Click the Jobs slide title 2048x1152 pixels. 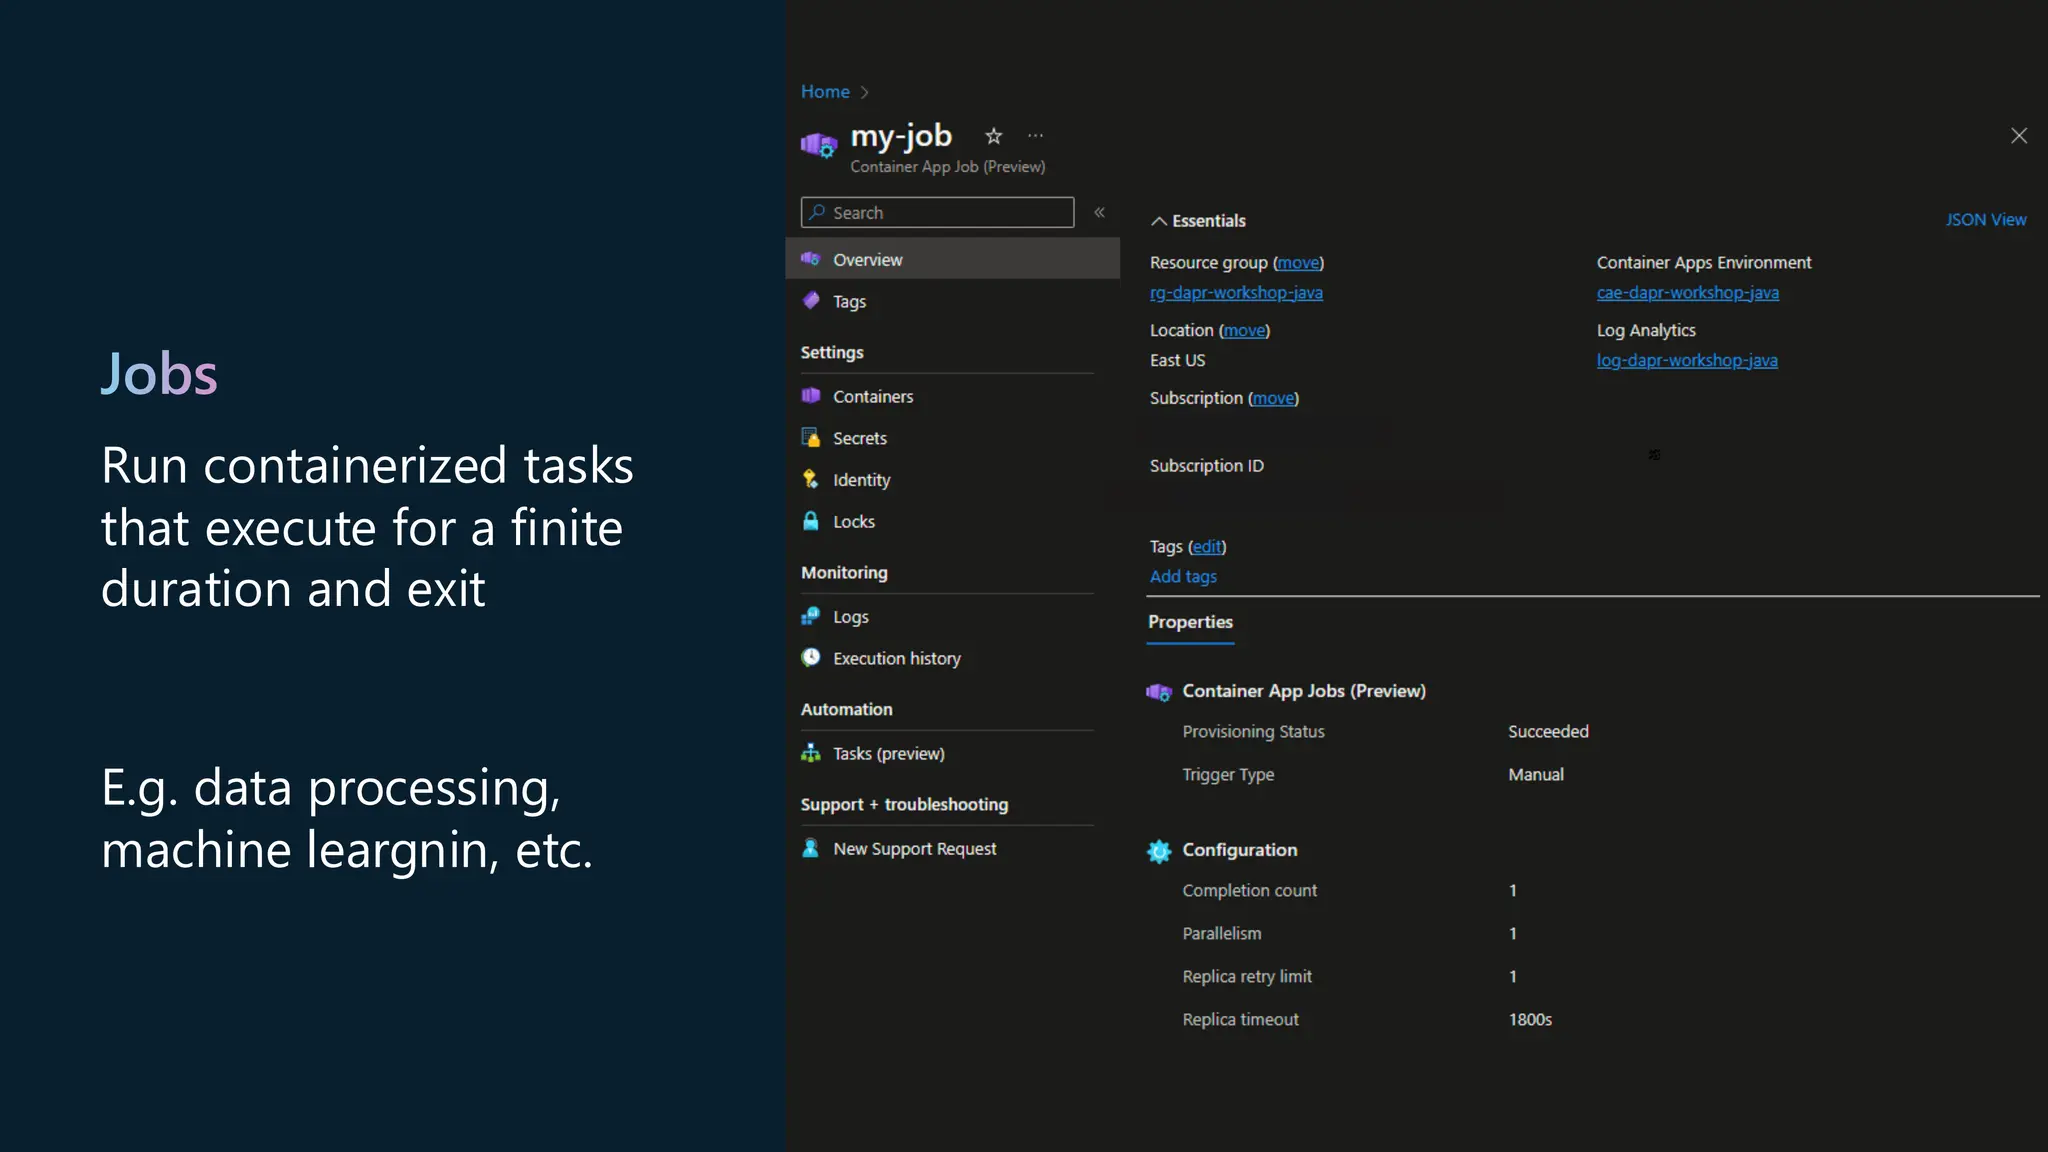[x=159, y=375]
